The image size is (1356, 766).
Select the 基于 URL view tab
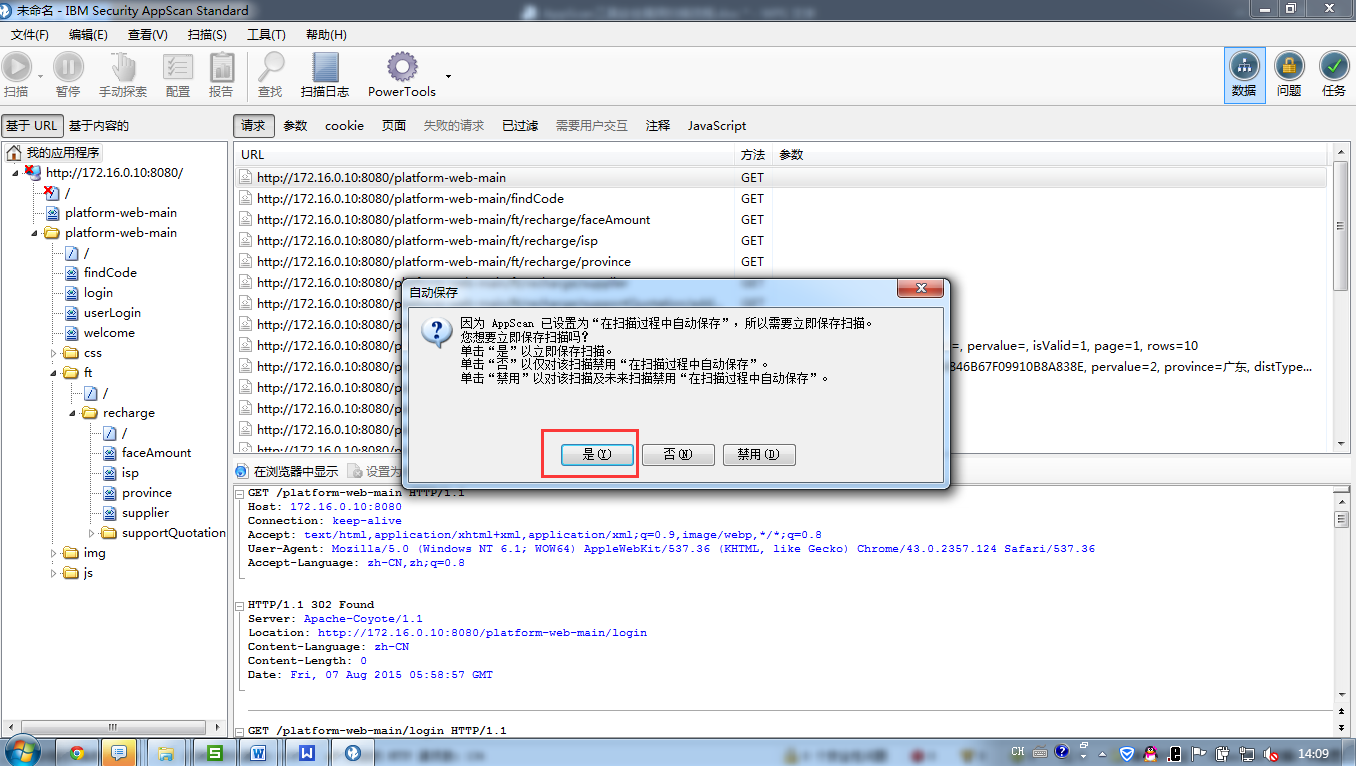click(x=32, y=126)
